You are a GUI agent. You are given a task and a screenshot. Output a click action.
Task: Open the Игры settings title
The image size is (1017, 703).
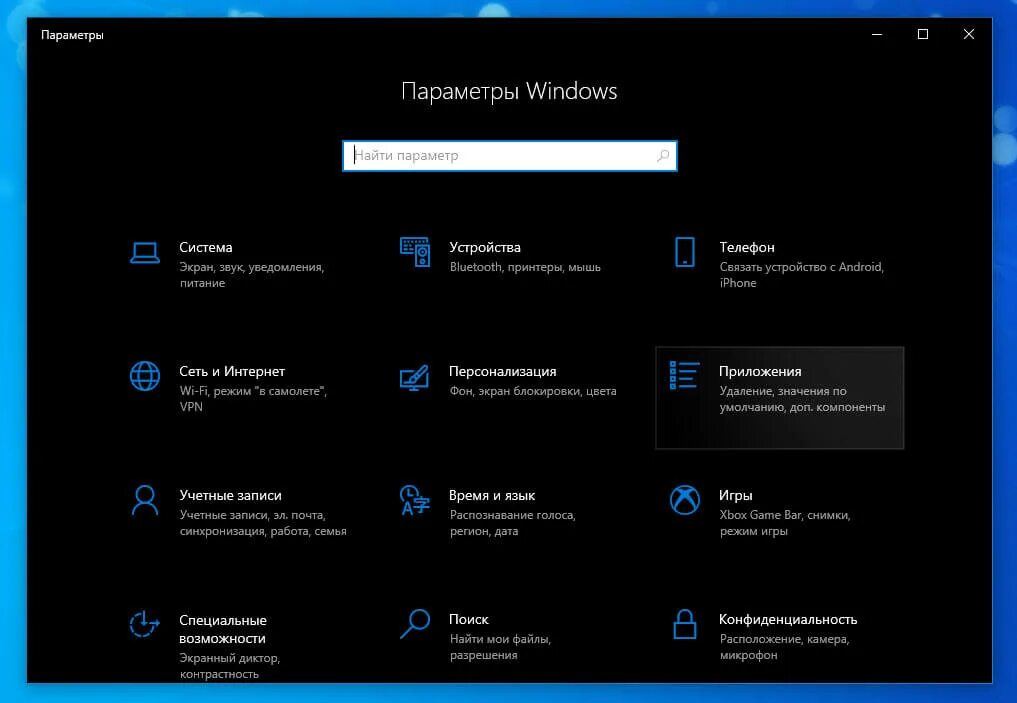click(736, 495)
